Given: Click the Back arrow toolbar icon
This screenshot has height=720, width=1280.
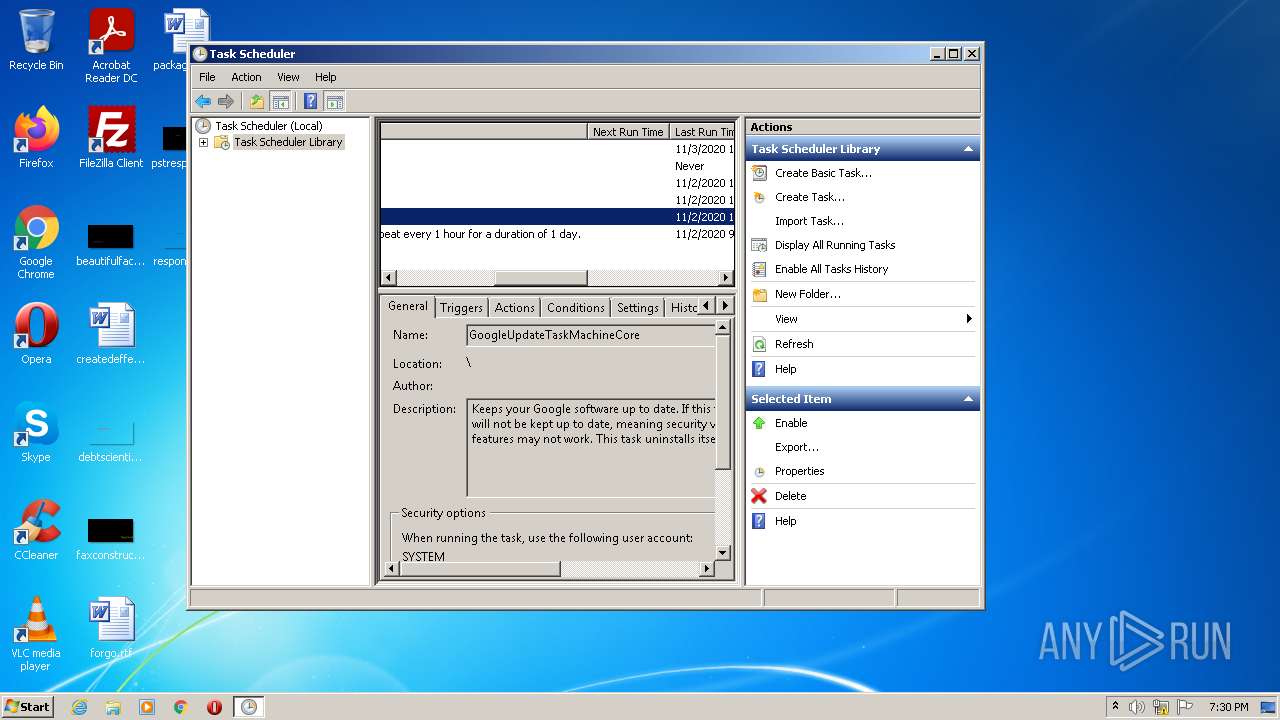Looking at the screenshot, I should [203, 101].
